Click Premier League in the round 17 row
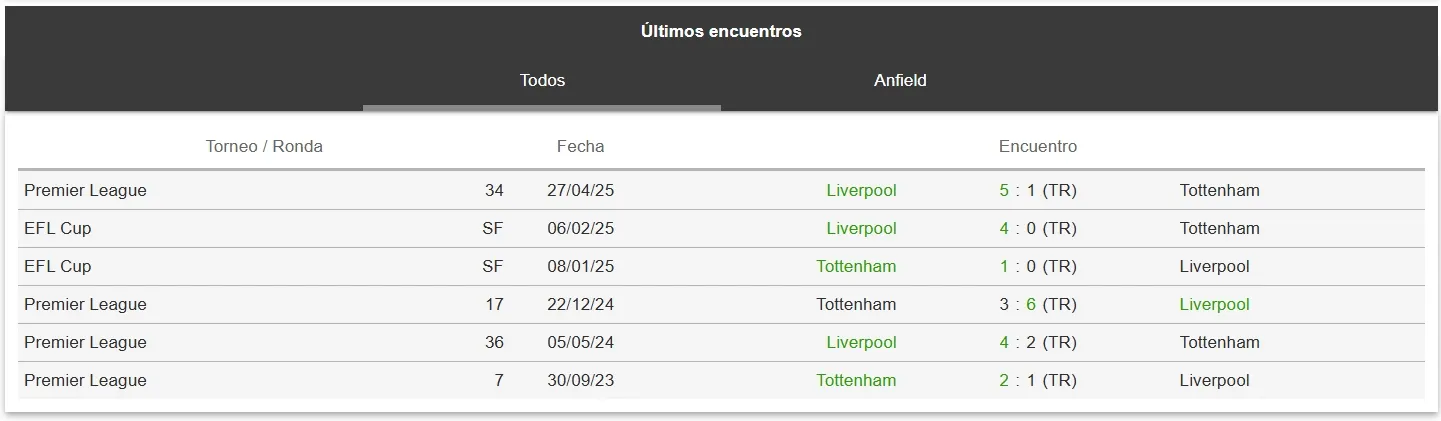 (x=85, y=304)
